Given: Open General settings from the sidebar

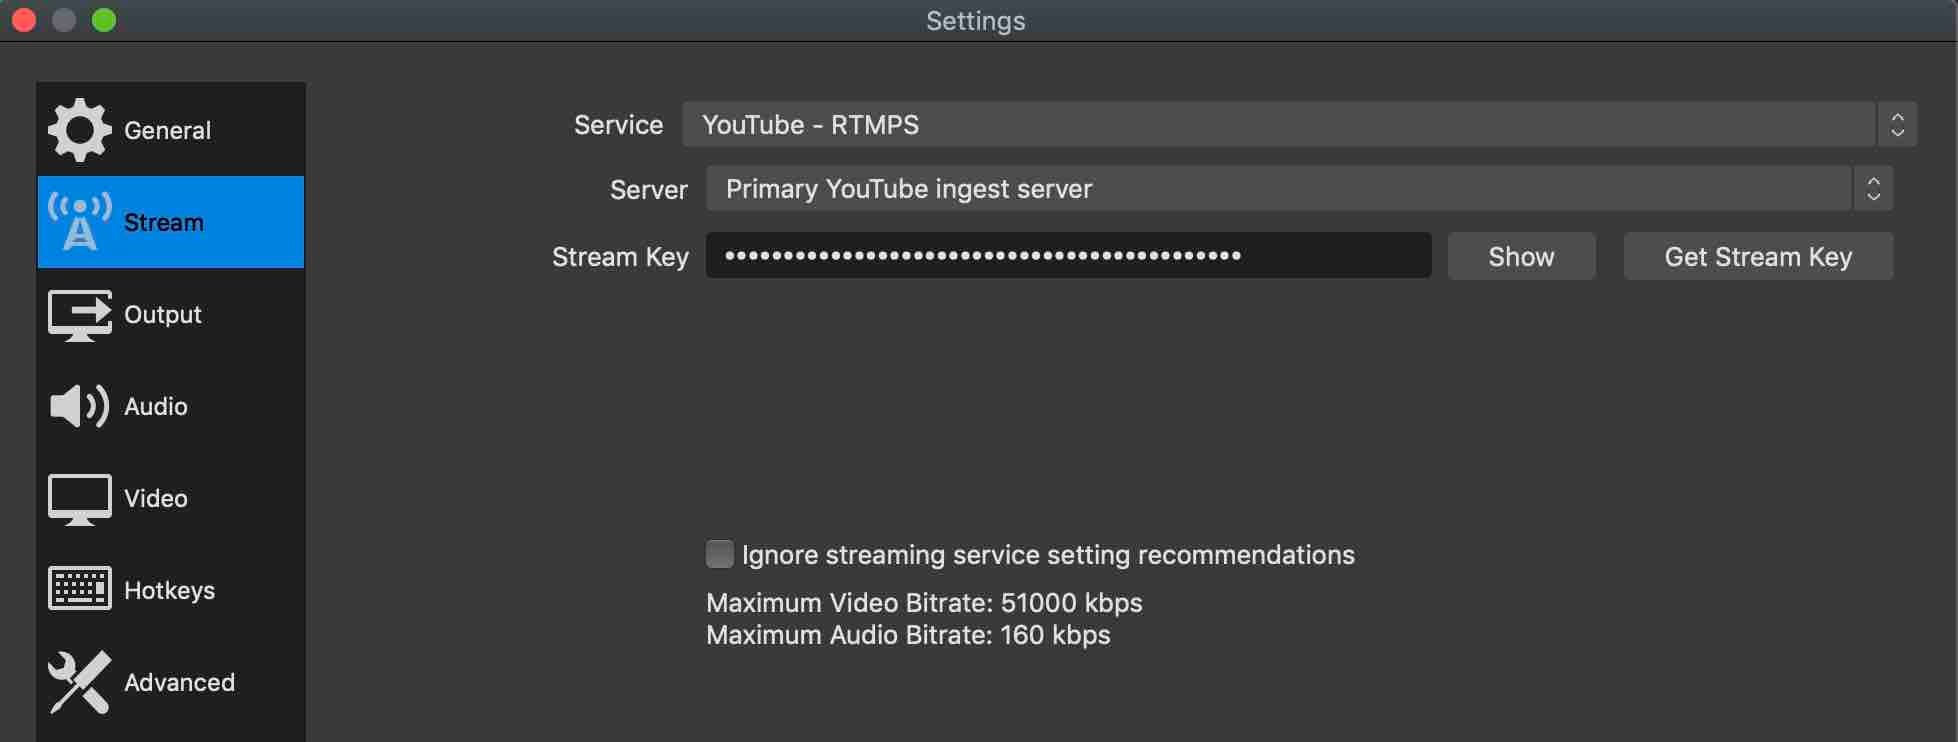Looking at the screenshot, I should click(167, 129).
